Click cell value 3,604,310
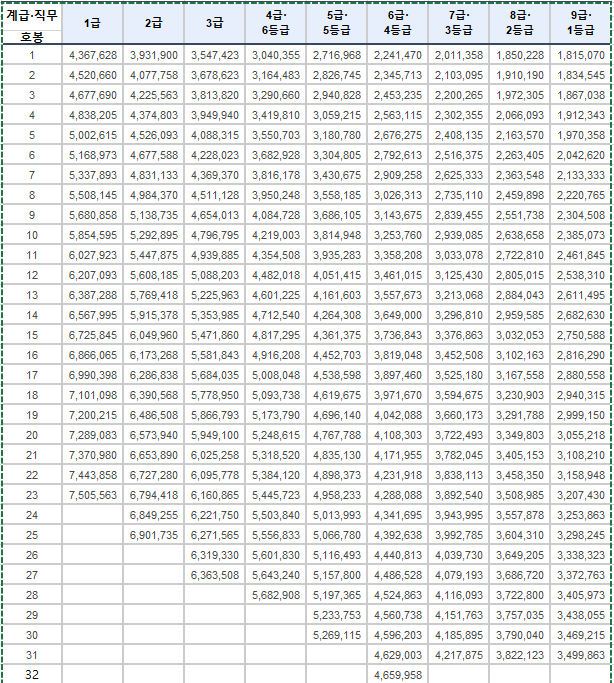 (x=519, y=536)
